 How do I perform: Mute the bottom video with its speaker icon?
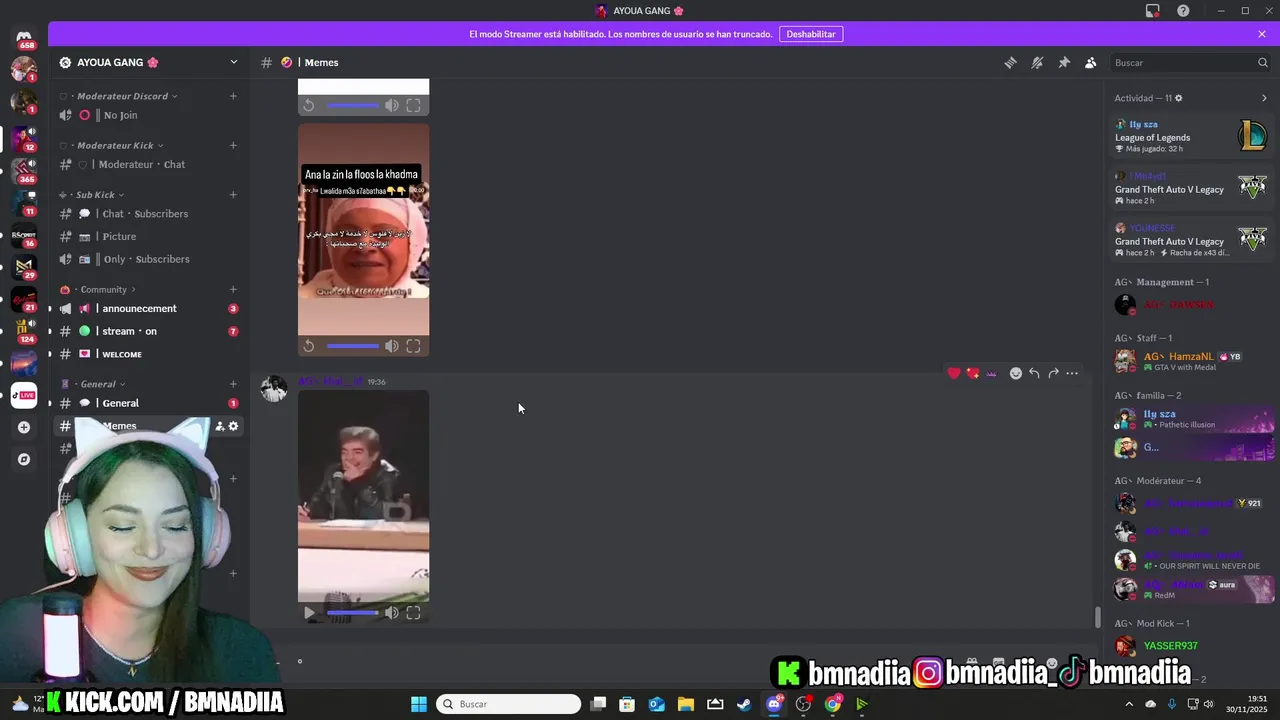[x=392, y=613]
